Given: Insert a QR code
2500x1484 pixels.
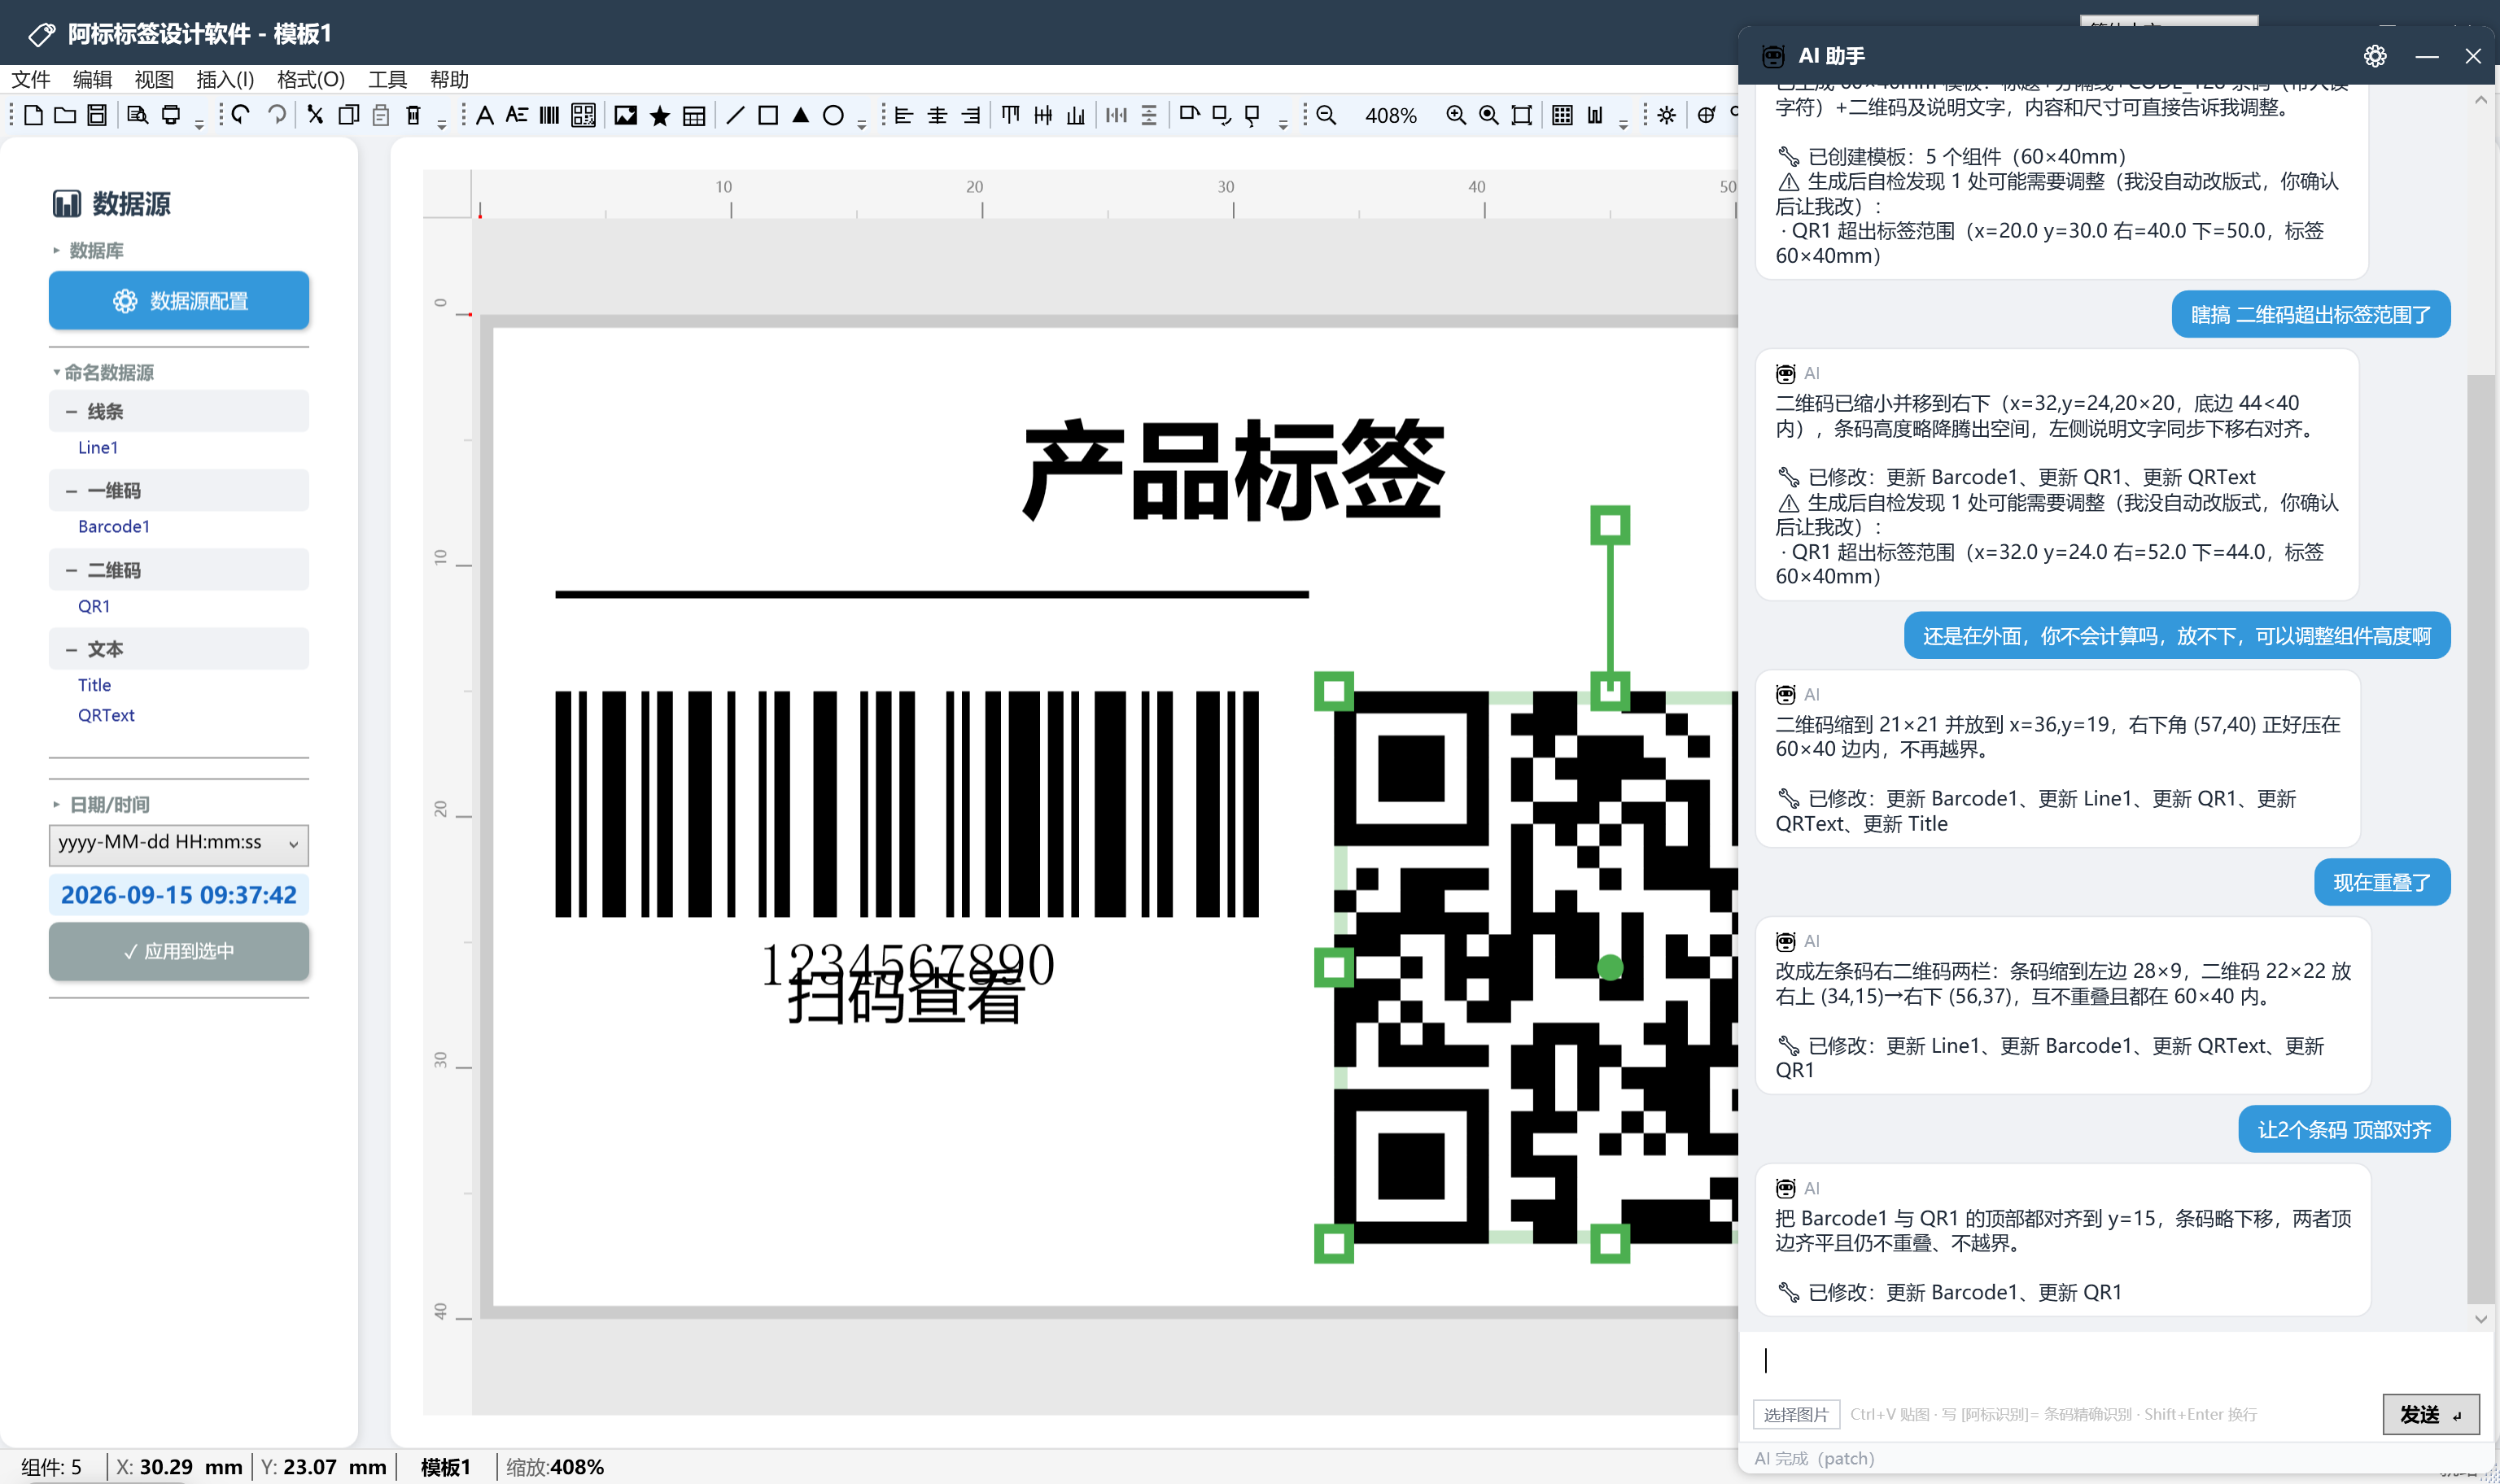Looking at the screenshot, I should pos(583,115).
